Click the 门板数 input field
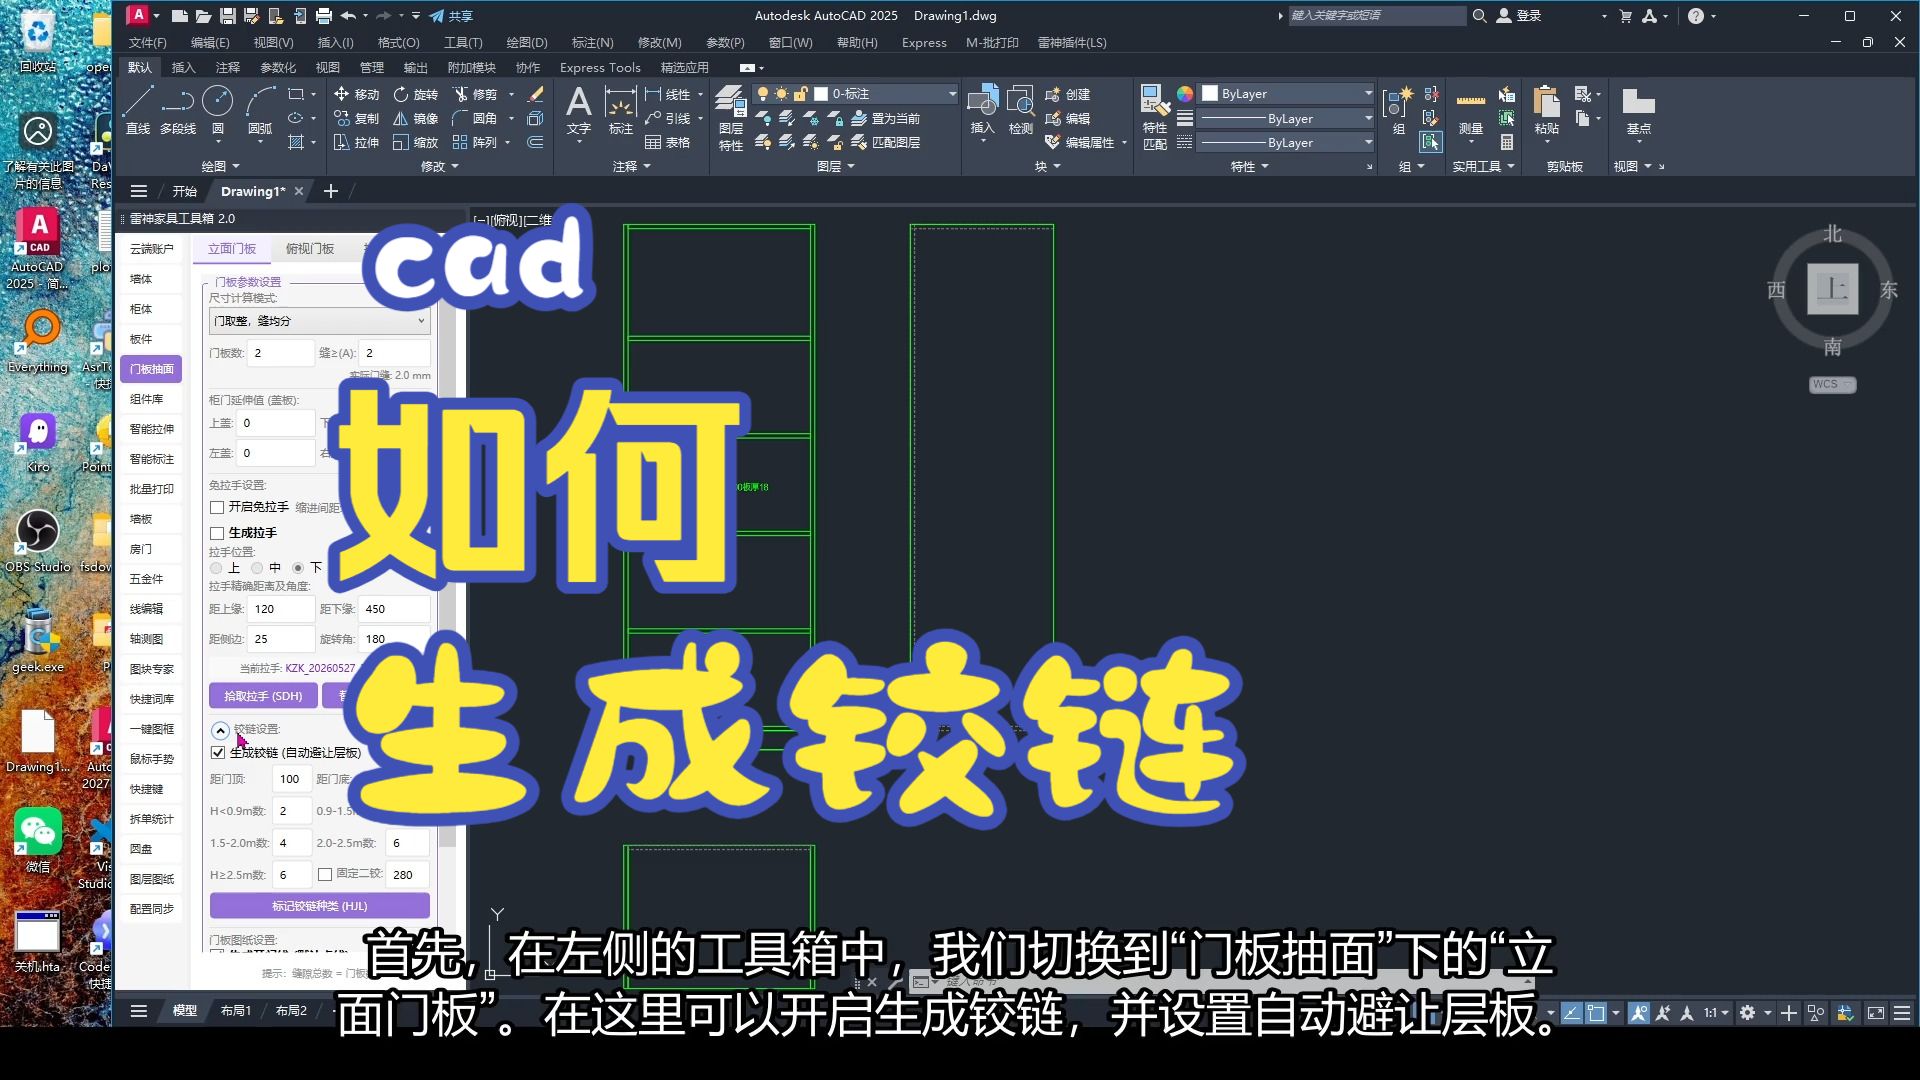The image size is (1920, 1080). (280, 353)
